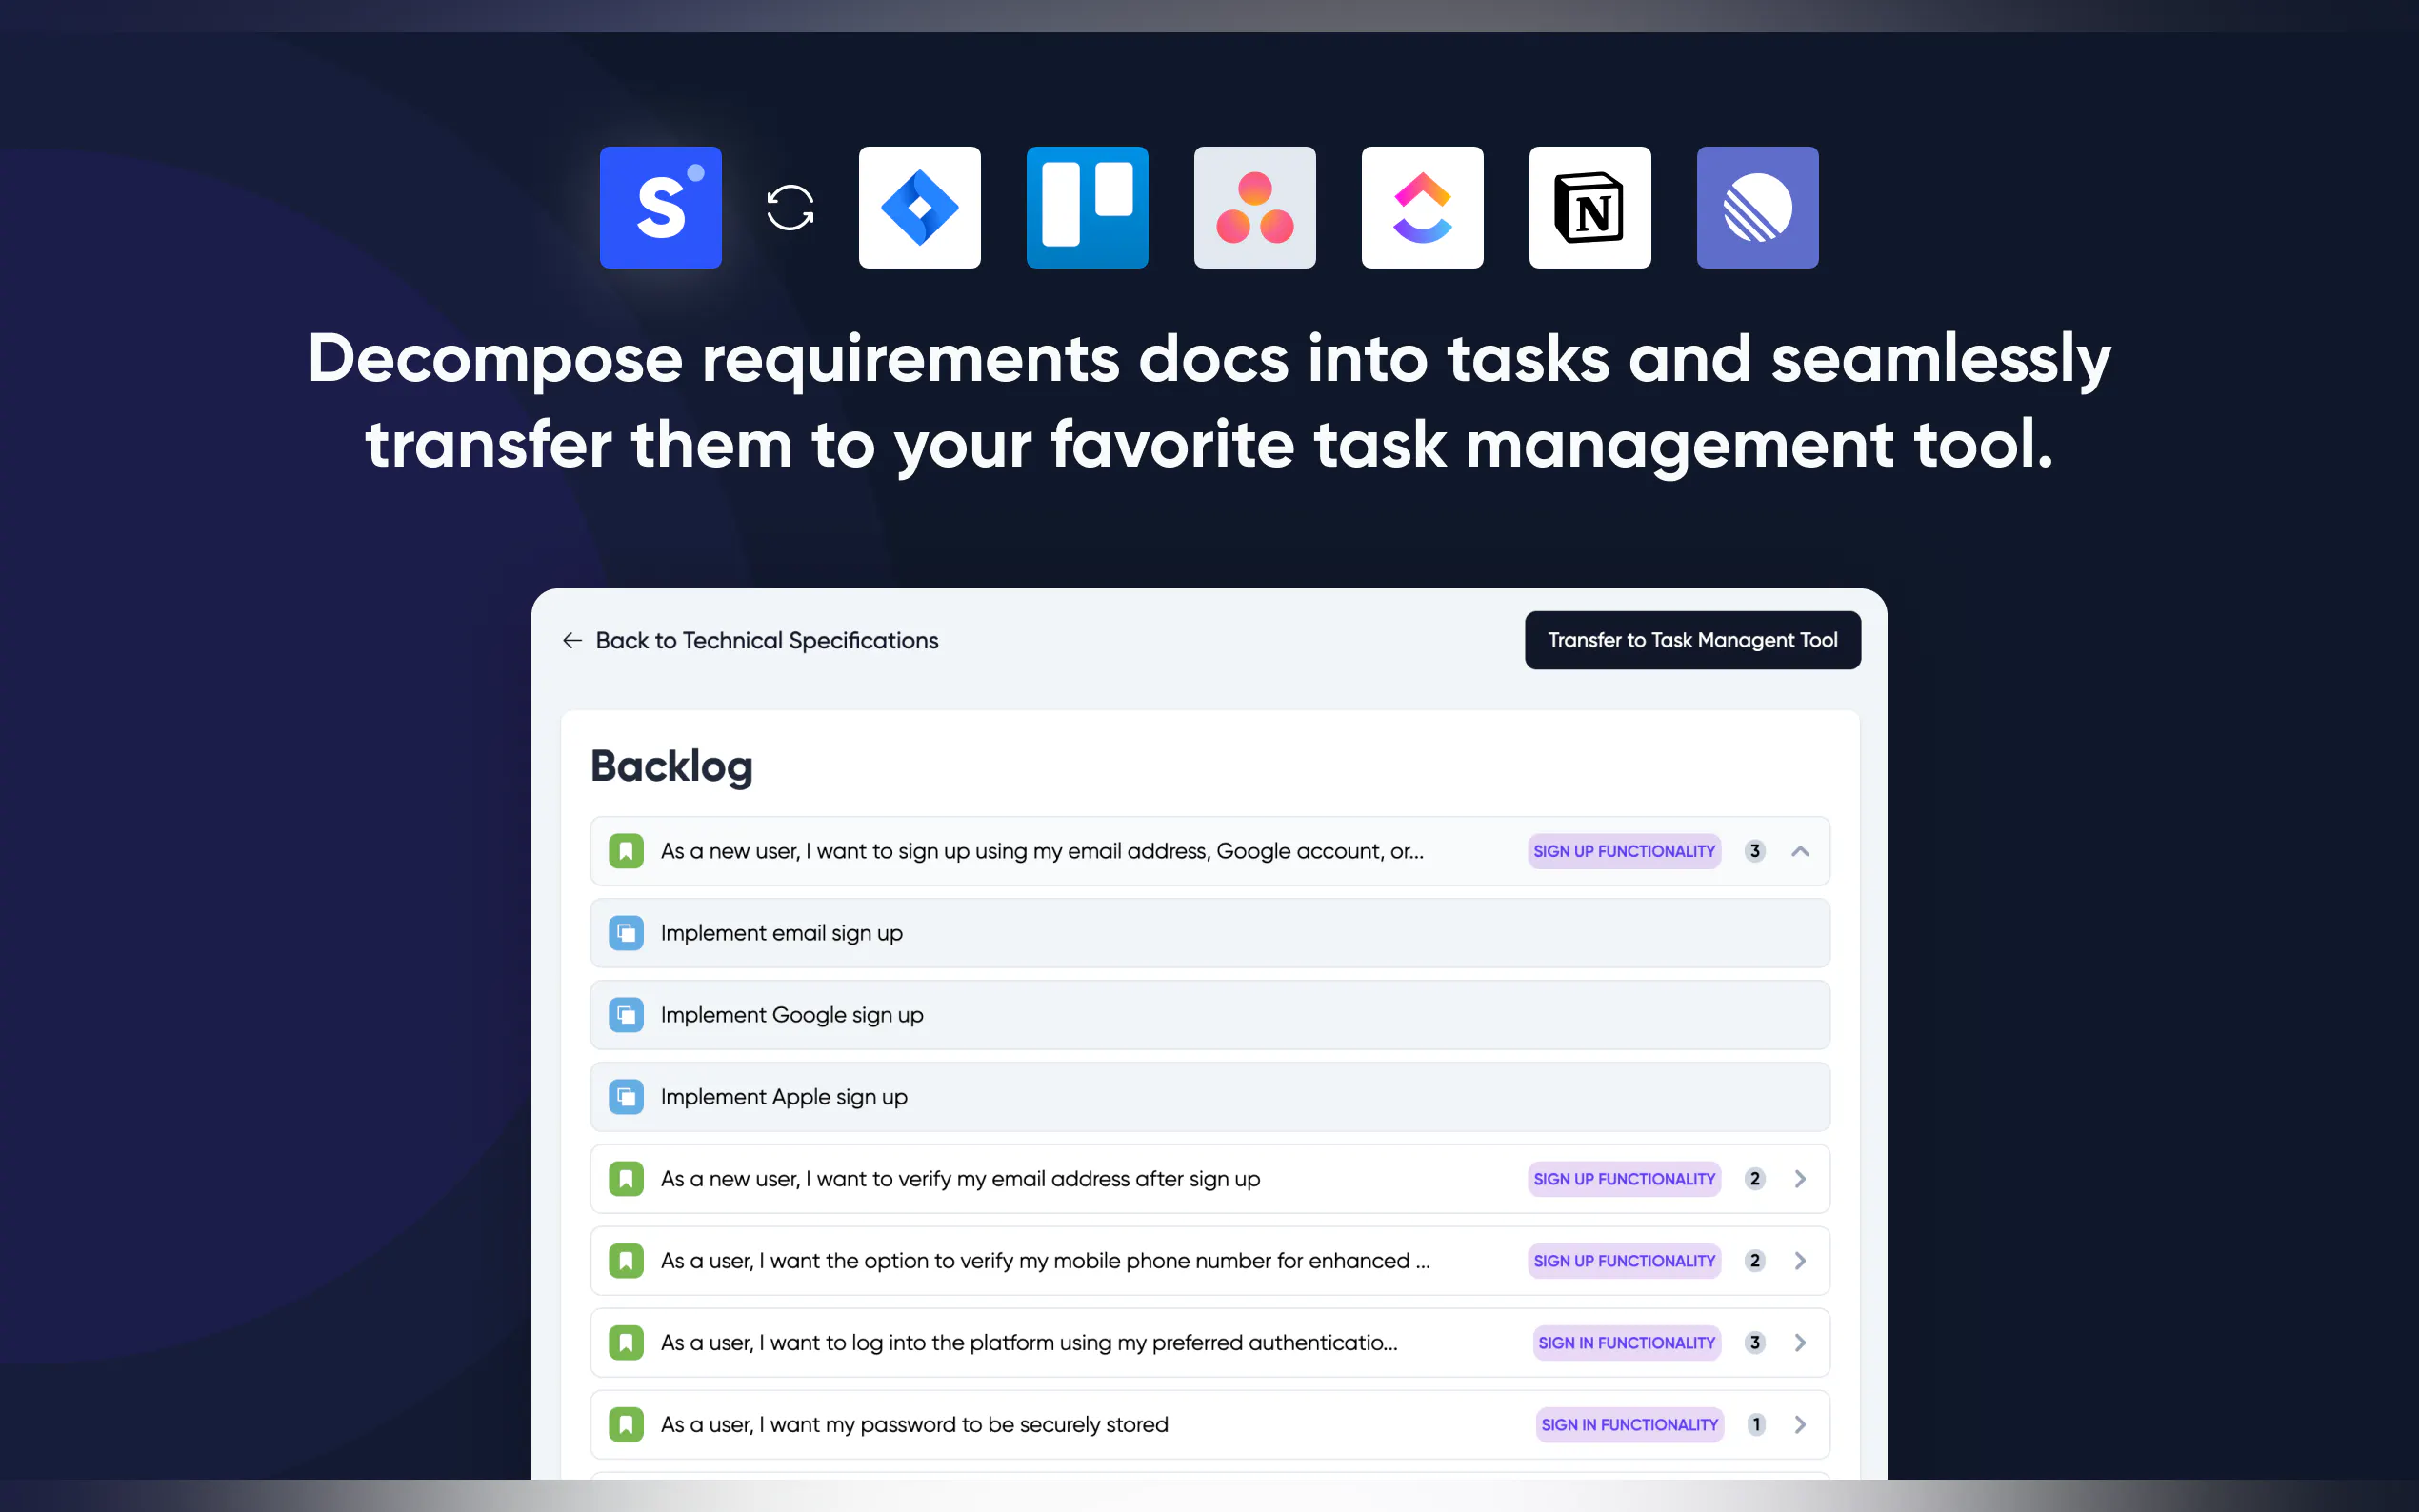2419x1512 pixels.
Task: Click subtask count 2 on mobile phone row
Action: [x=1754, y=1261]
